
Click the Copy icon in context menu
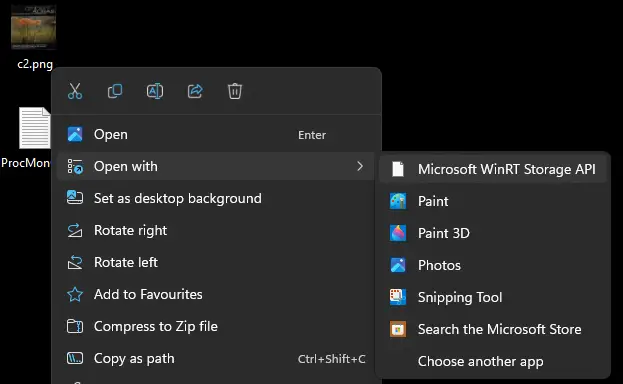(115, 91)
